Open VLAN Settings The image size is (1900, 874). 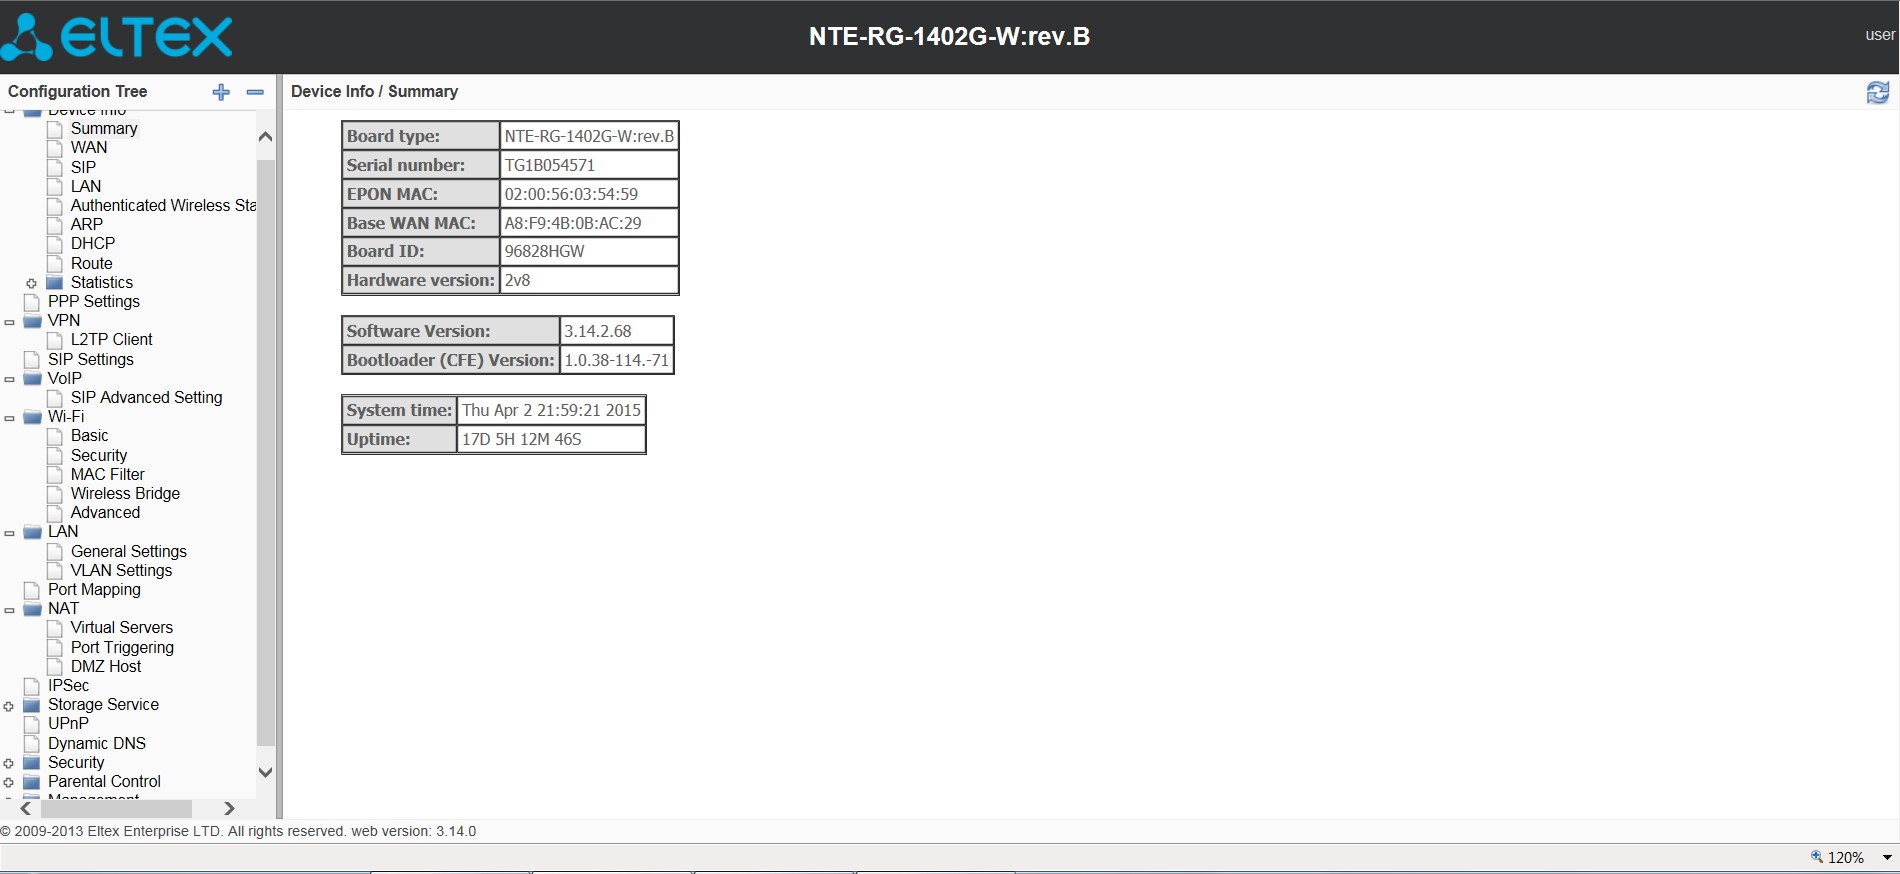(121, 570)
